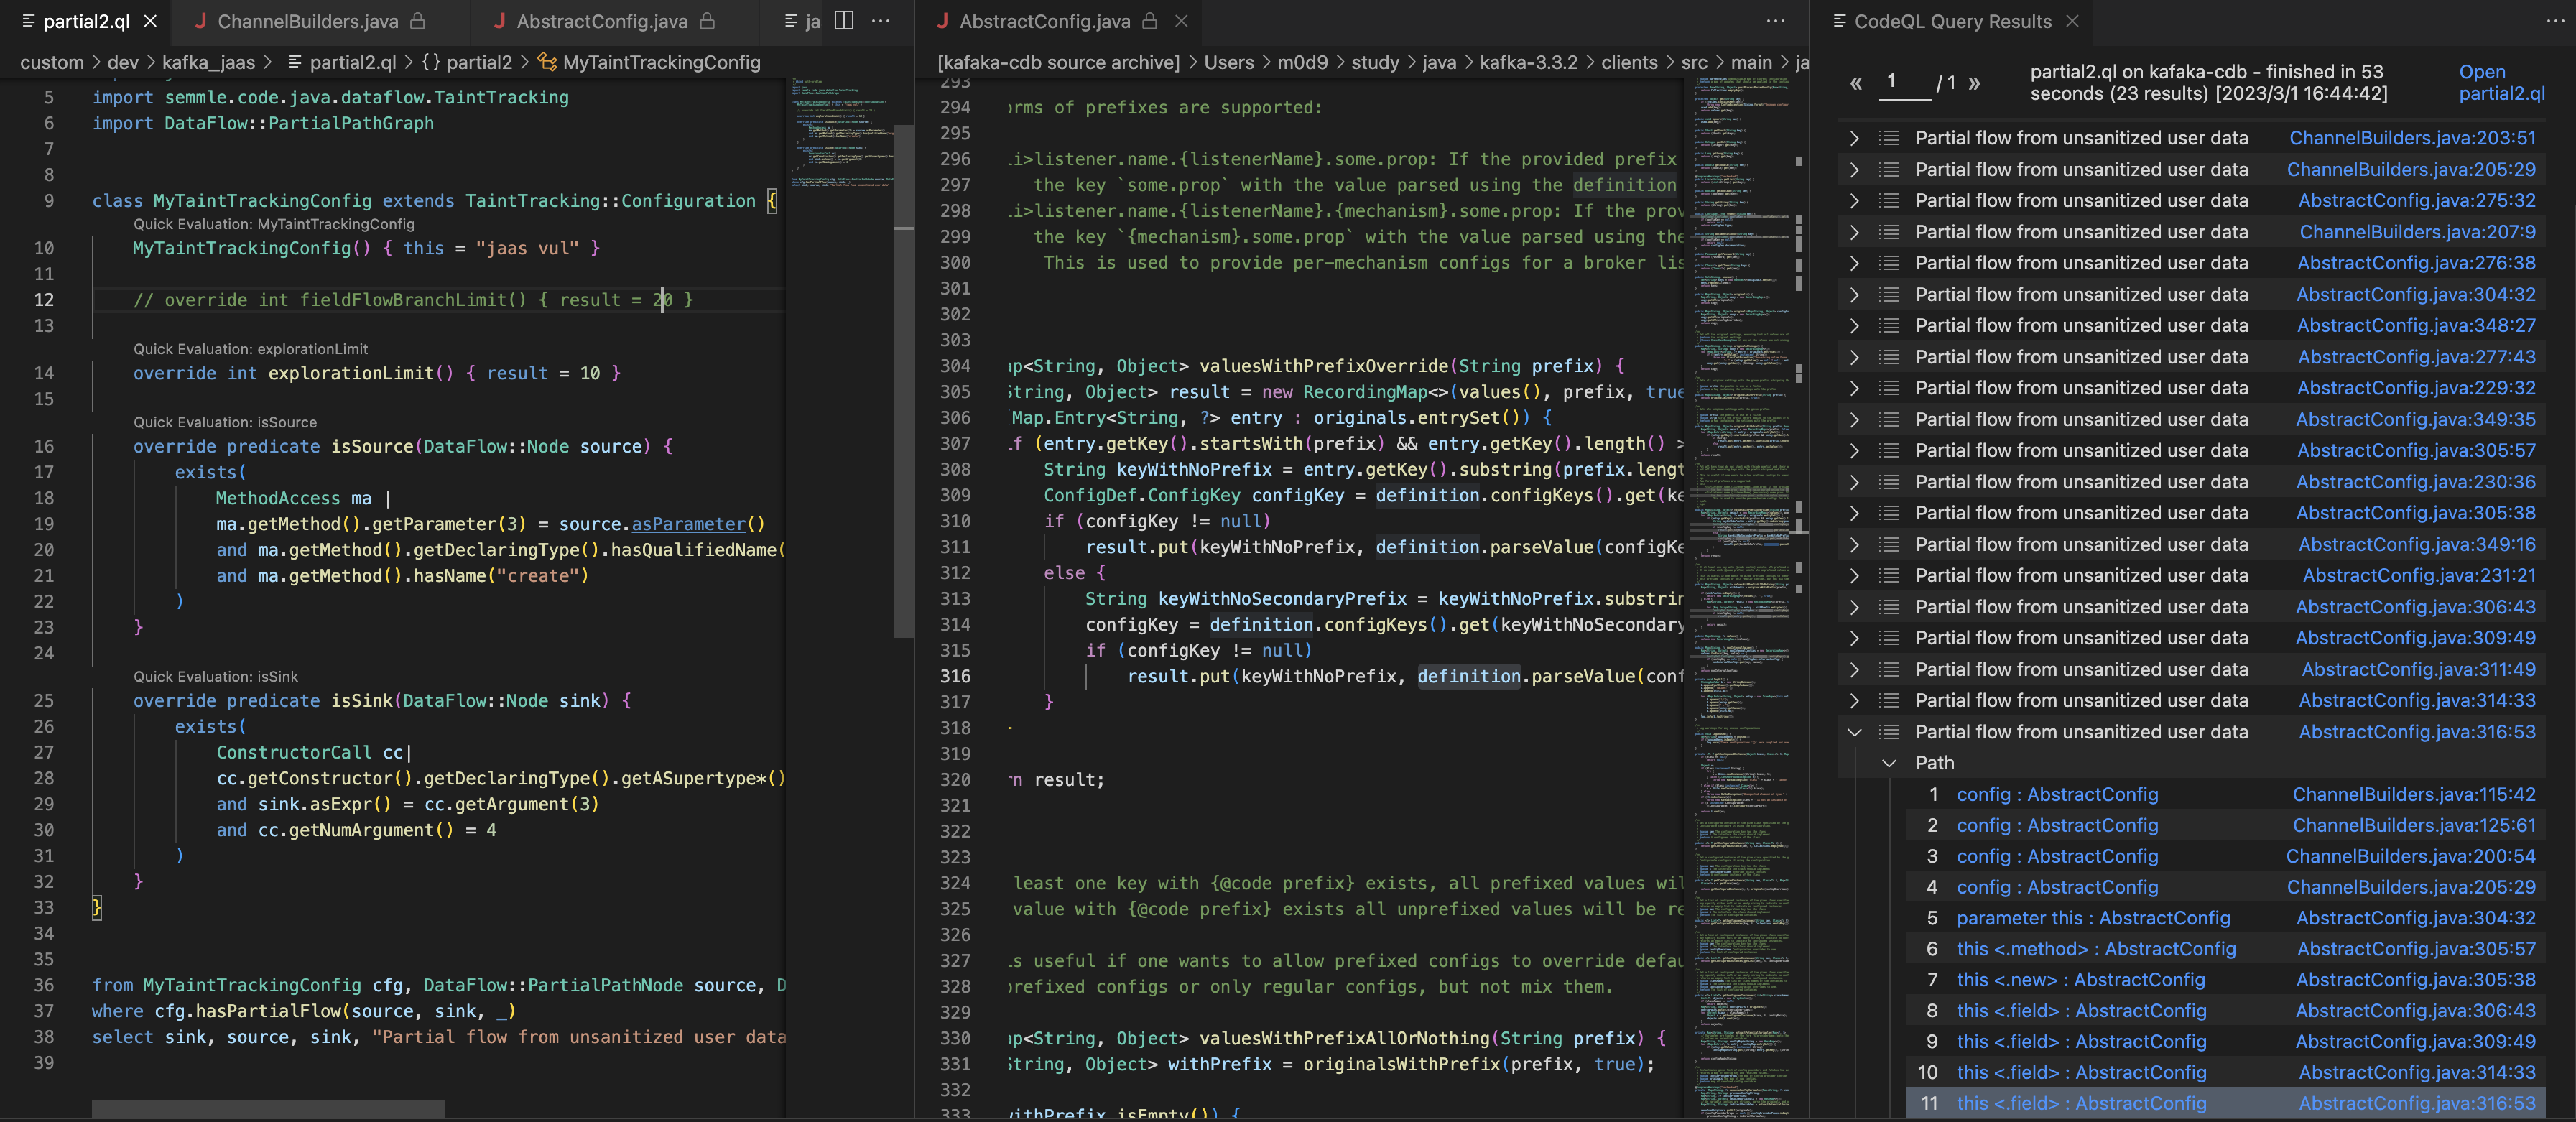The width and height of the screenshot is (2576, 1122).
Task: Open path step link ChannelBuilders.java:115:42
Action: 2414,795
